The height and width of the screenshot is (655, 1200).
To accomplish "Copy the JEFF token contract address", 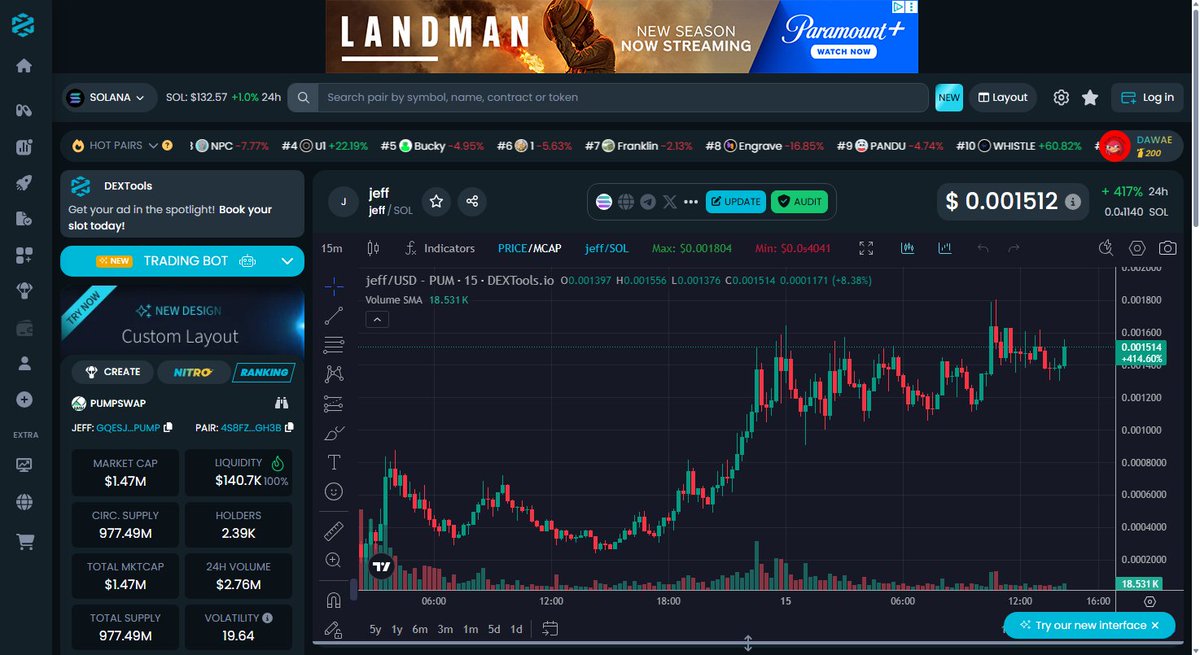I will tap(168, 428).
